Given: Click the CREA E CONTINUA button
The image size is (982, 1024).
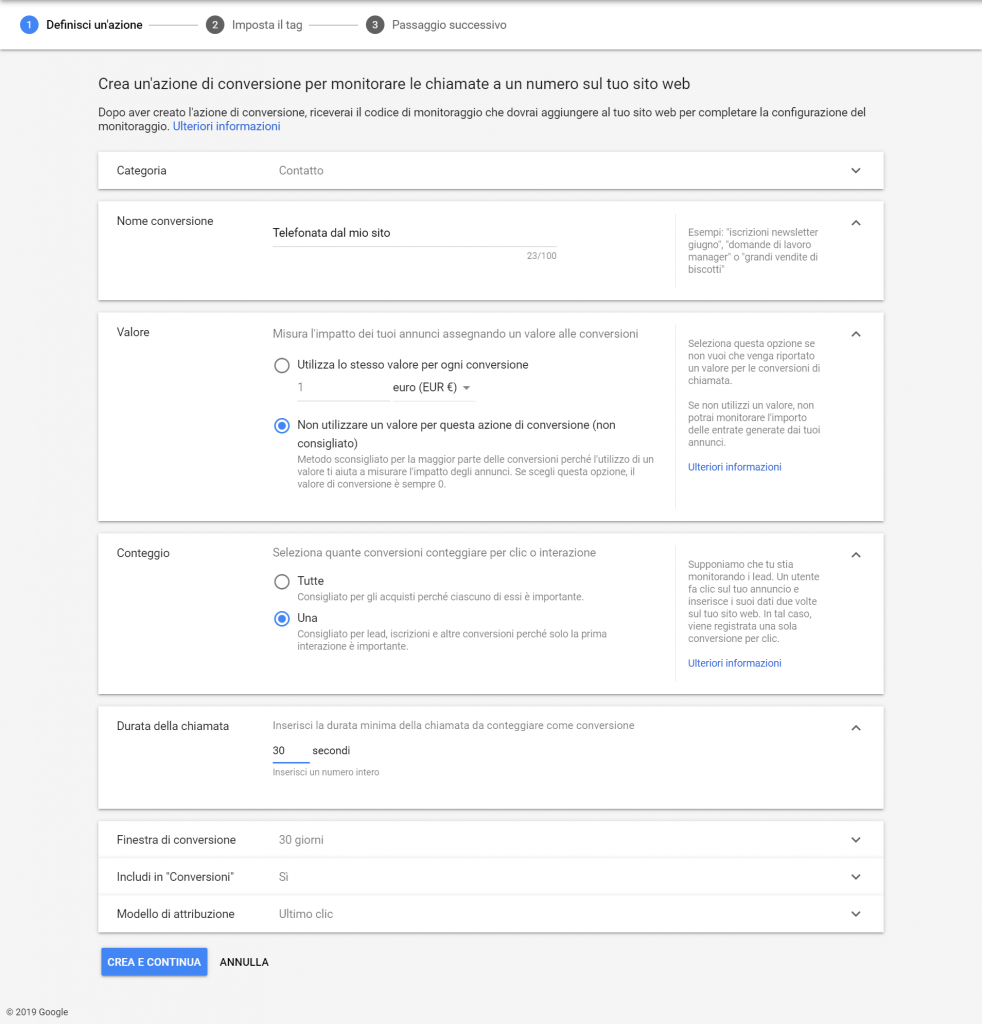Looking at the screenshot, I should (154, 962).
